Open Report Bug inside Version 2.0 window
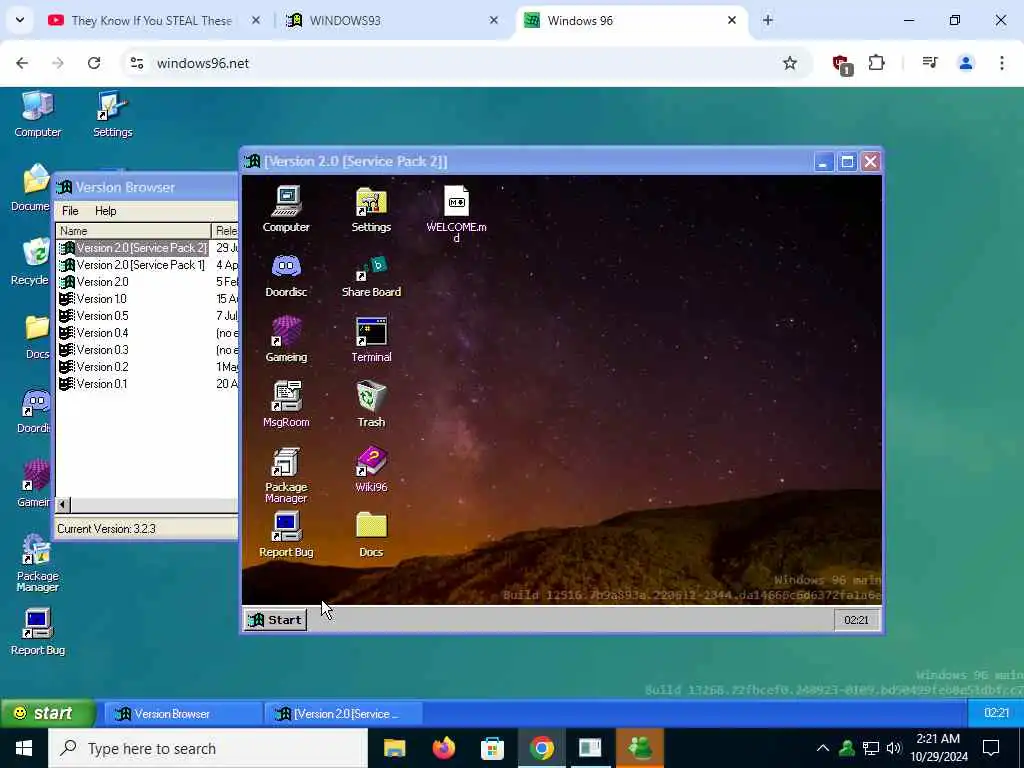Screen dimensions: 1024x768 (286, 535)
